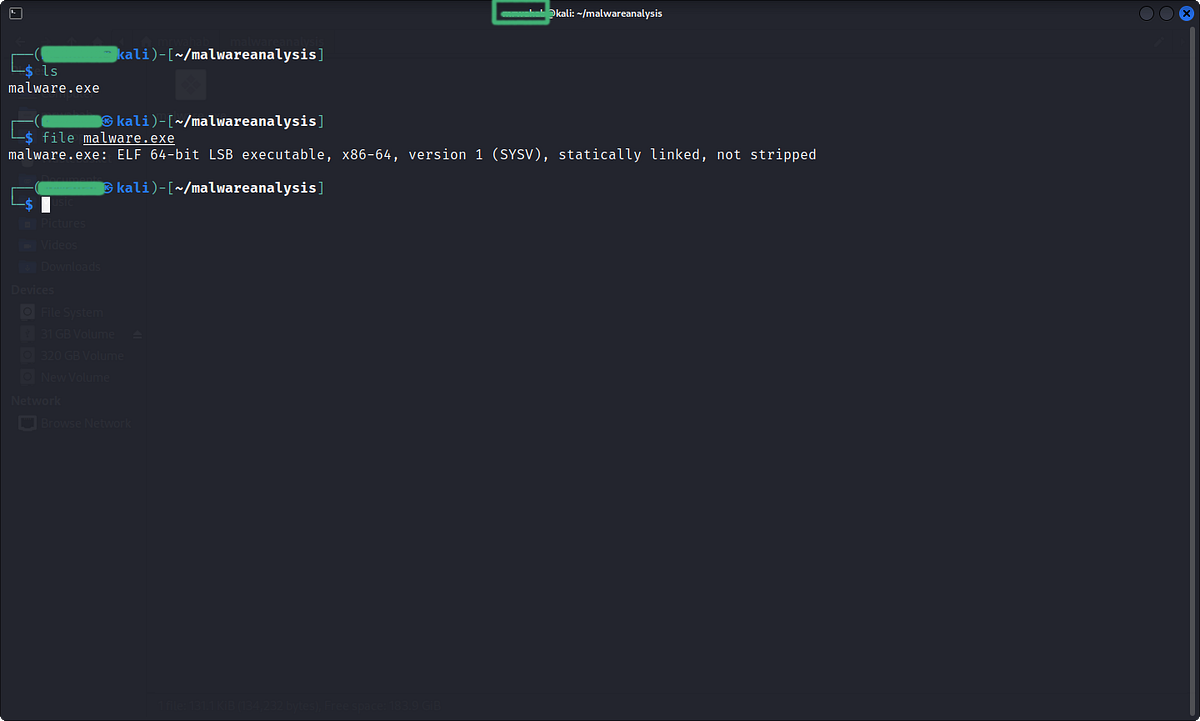The width and height of the screenshot is (1200, 721).
Task: Click the terminal prompt cursor to focus input
Action: click(45, 204)
